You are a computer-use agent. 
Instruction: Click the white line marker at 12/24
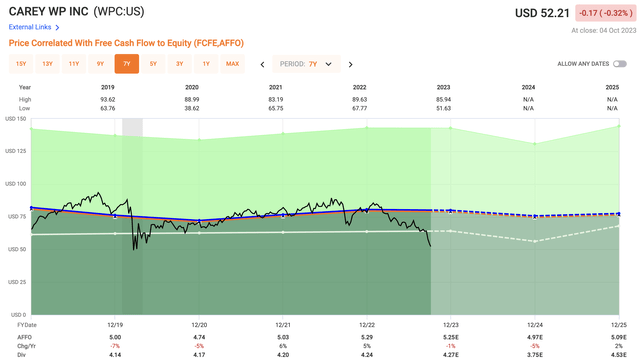(x=535, y=241)
